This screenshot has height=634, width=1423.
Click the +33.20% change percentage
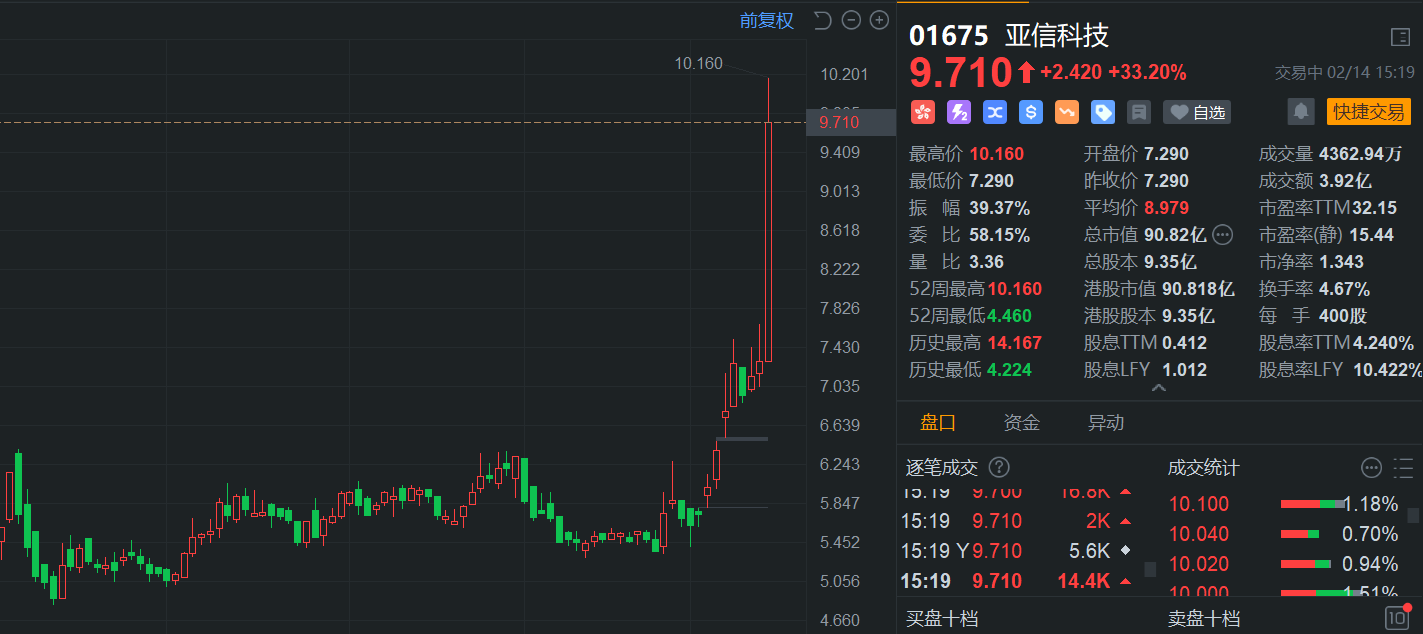click(1147, 72)
